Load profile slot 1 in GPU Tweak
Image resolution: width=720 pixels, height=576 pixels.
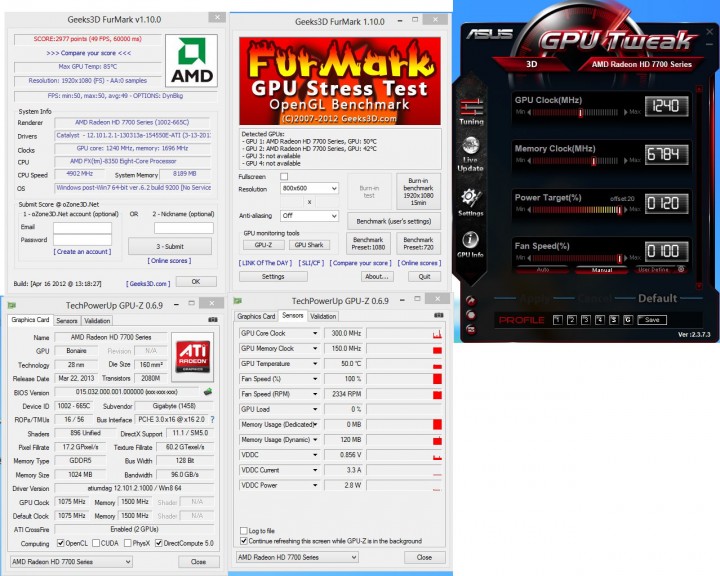[x=557, y=320]
